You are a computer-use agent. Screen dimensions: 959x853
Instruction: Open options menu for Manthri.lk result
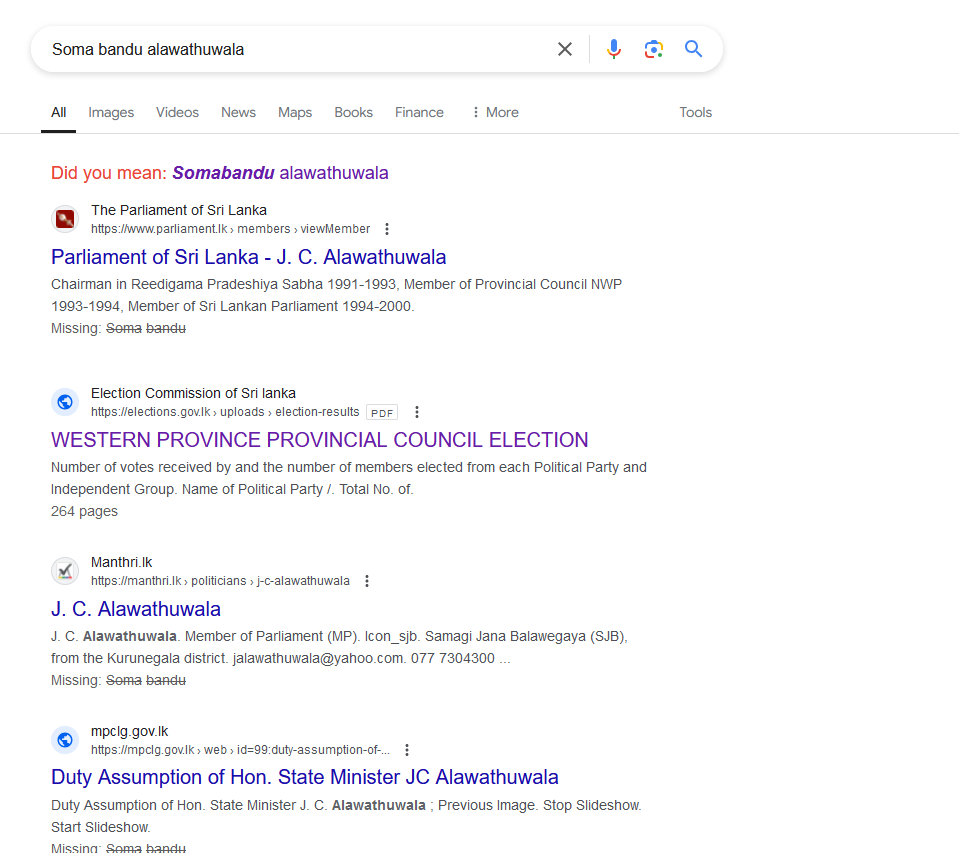pyautogui.click(x=366, y=581)
